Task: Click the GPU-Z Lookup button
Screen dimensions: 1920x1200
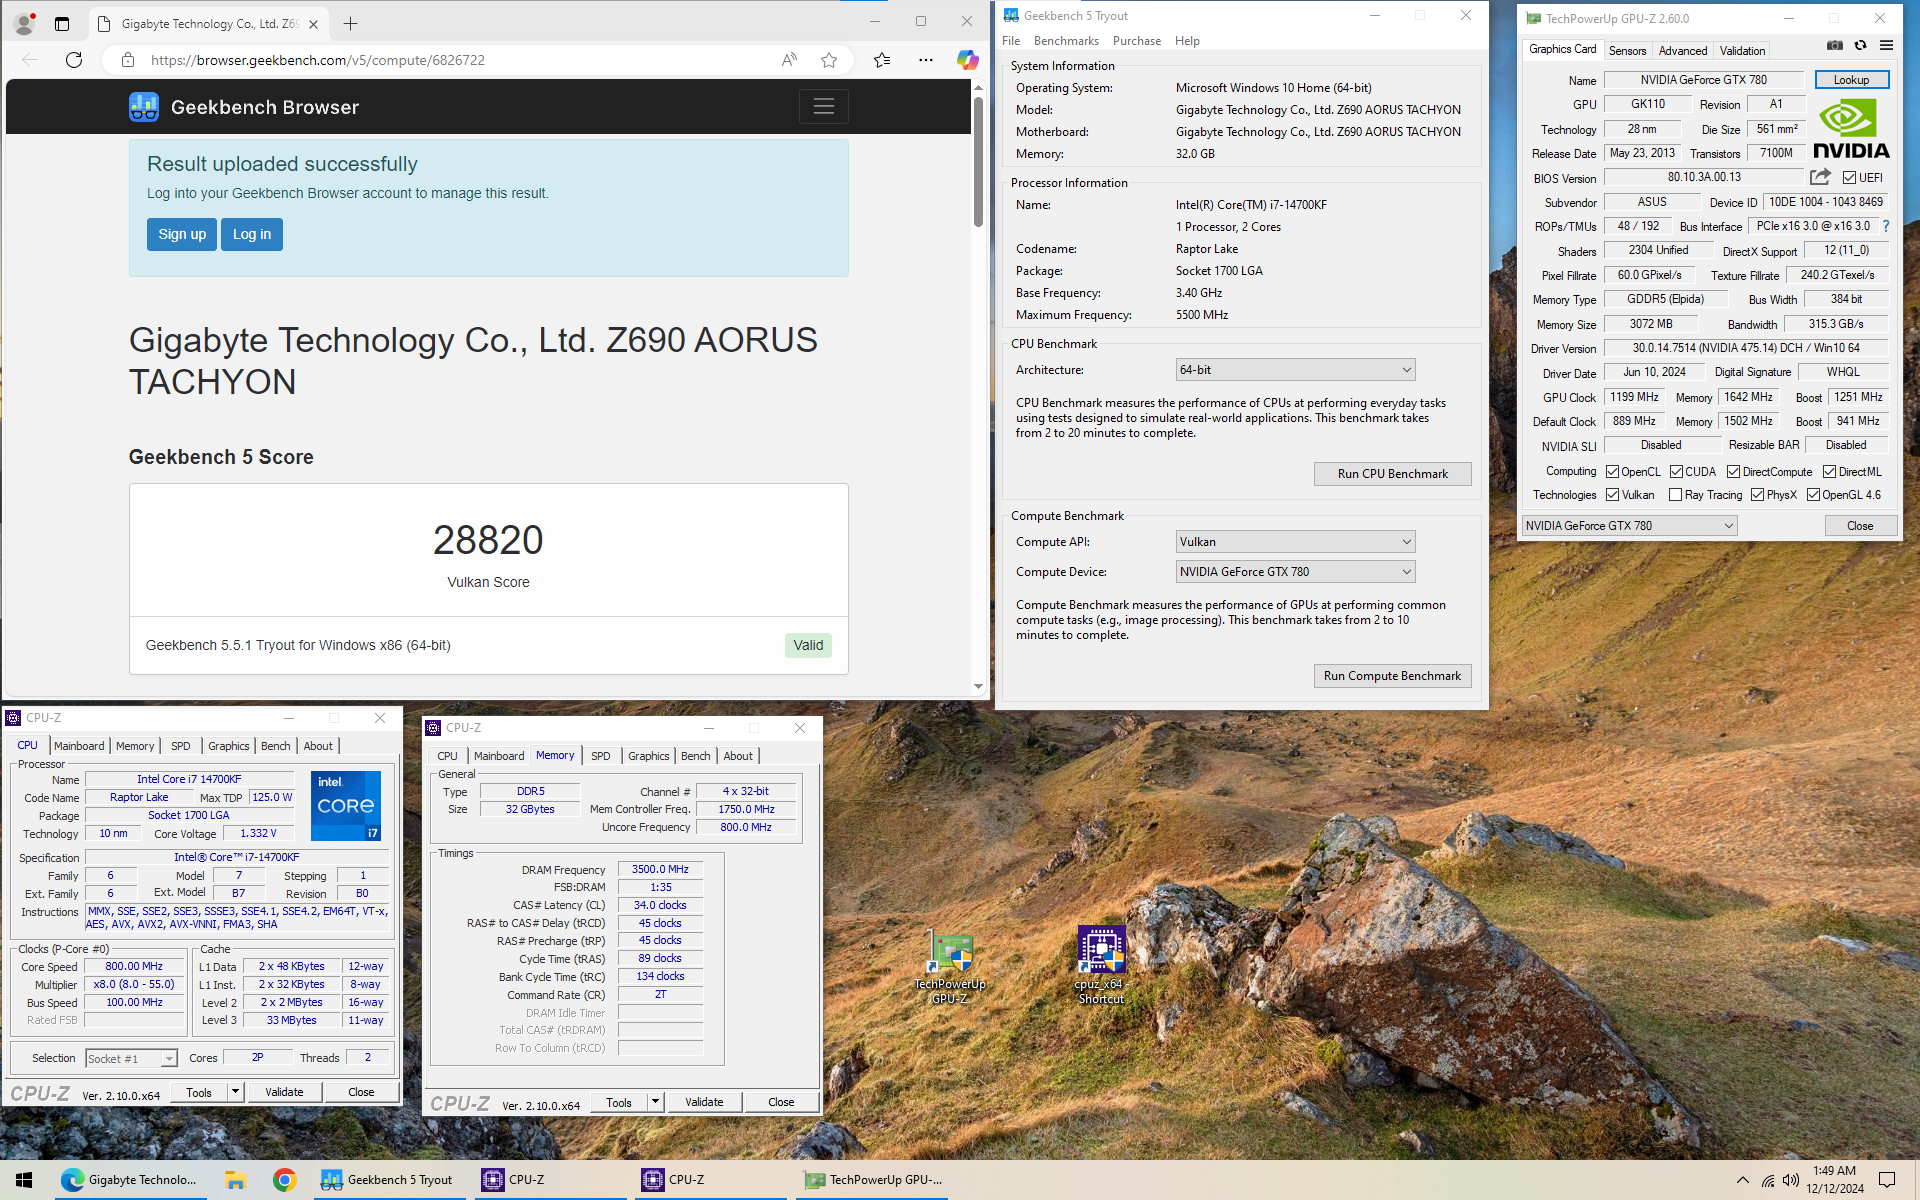Action: pyautogui.click(x=1851, y=80)
